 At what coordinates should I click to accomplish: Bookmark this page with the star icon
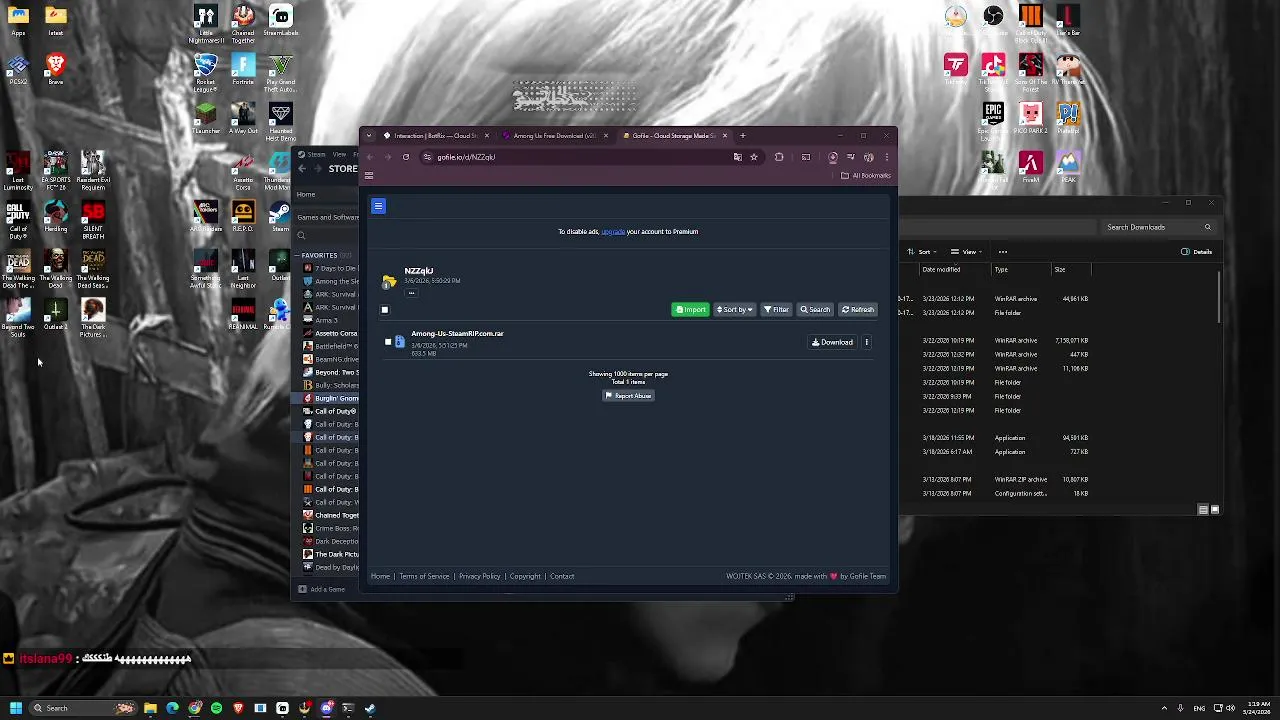[x=753, y=157]
